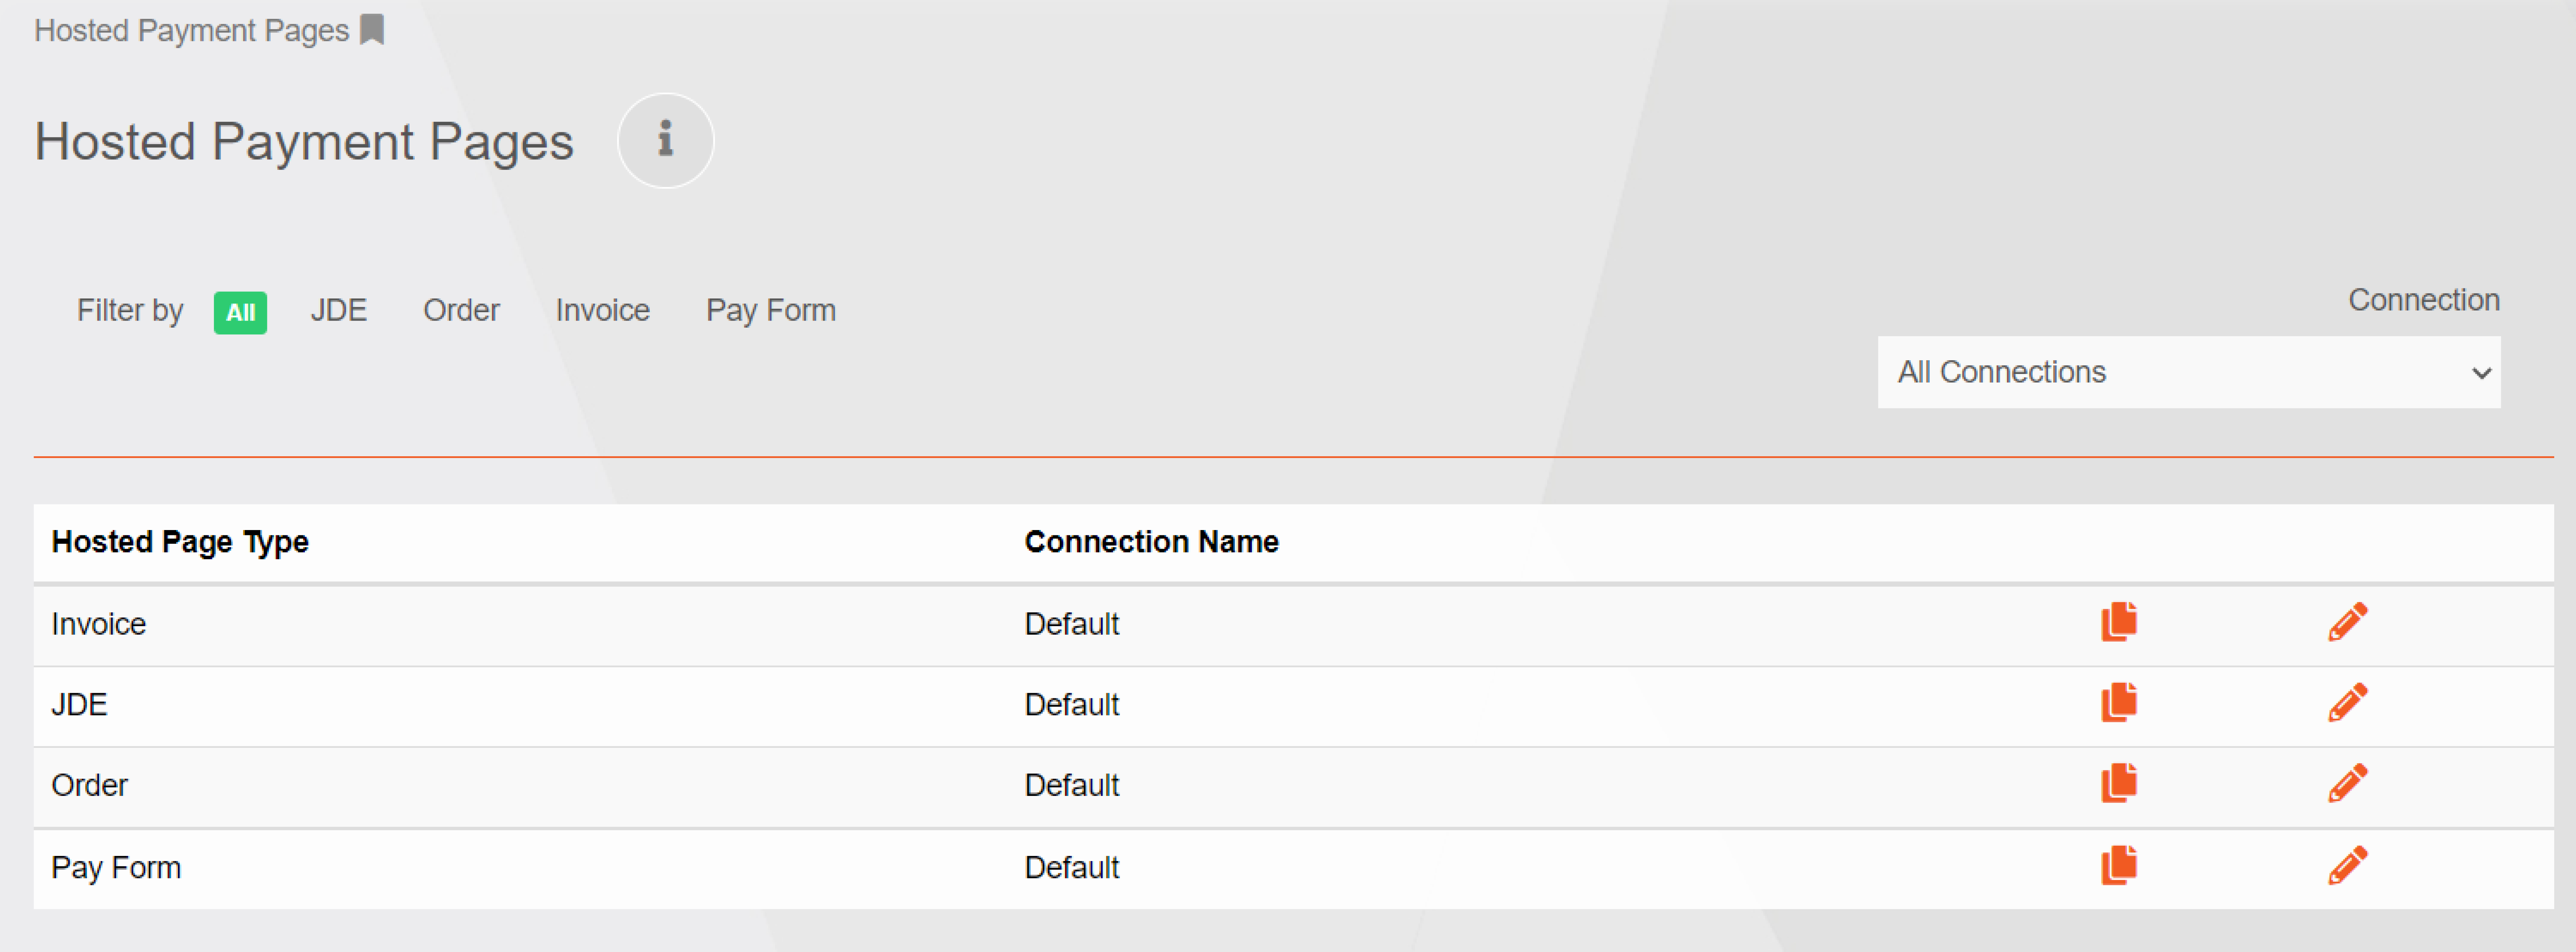
Task: Filter the list by Order
Action: 461,310
